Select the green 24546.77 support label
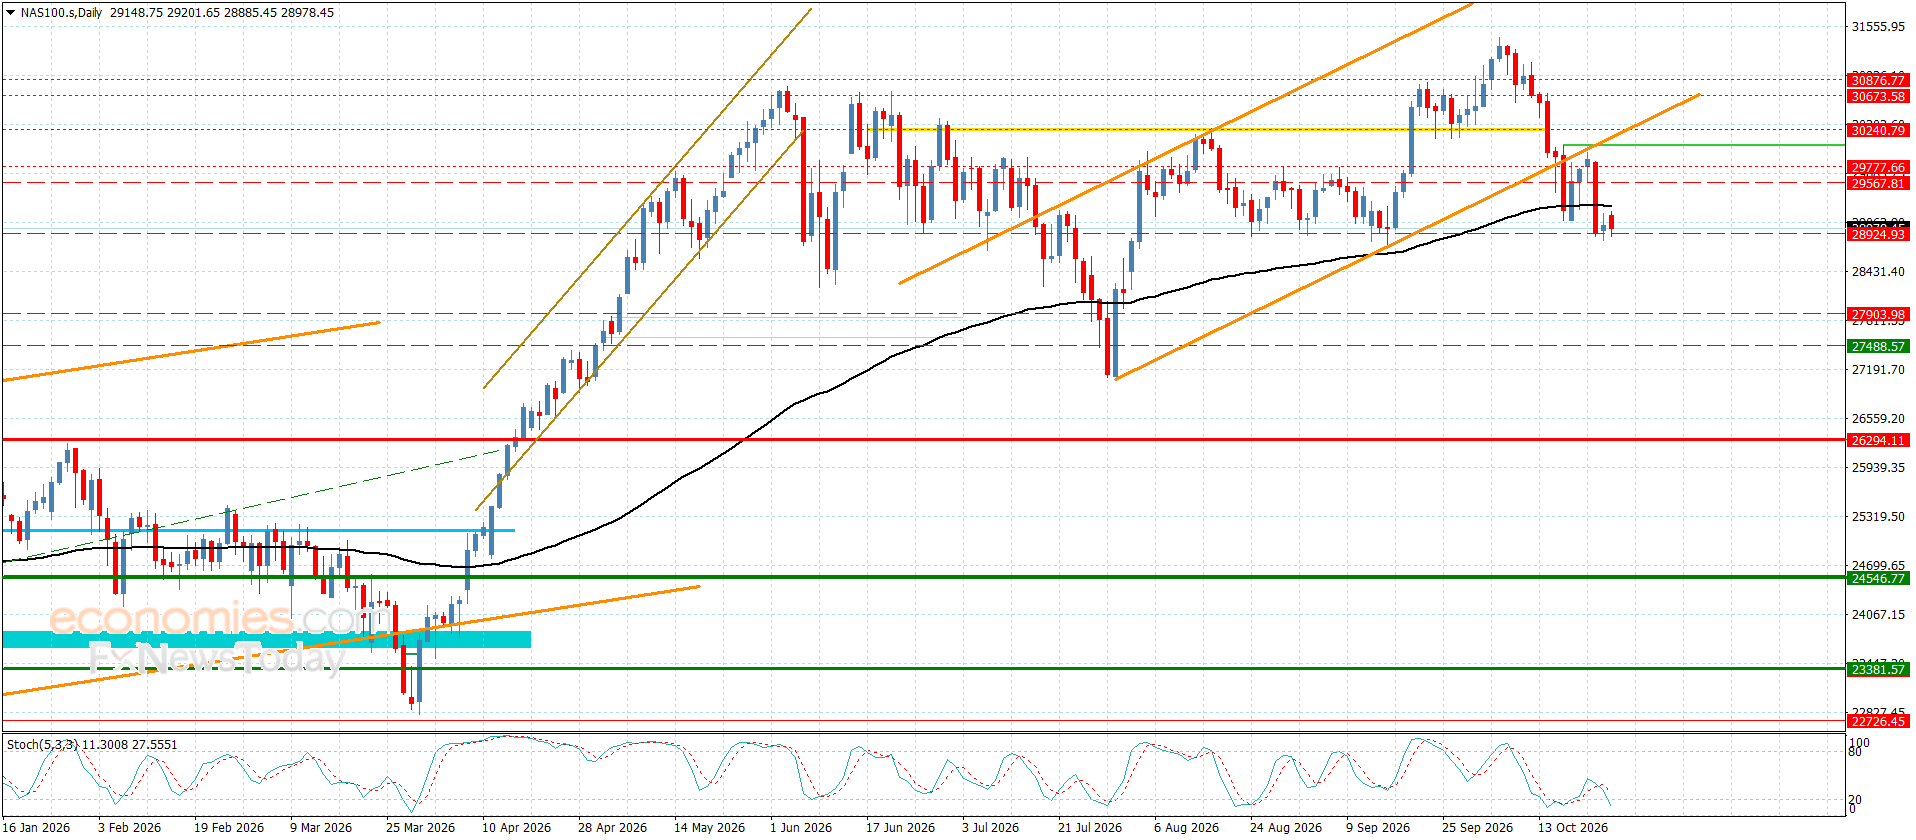 point(1878,579)
